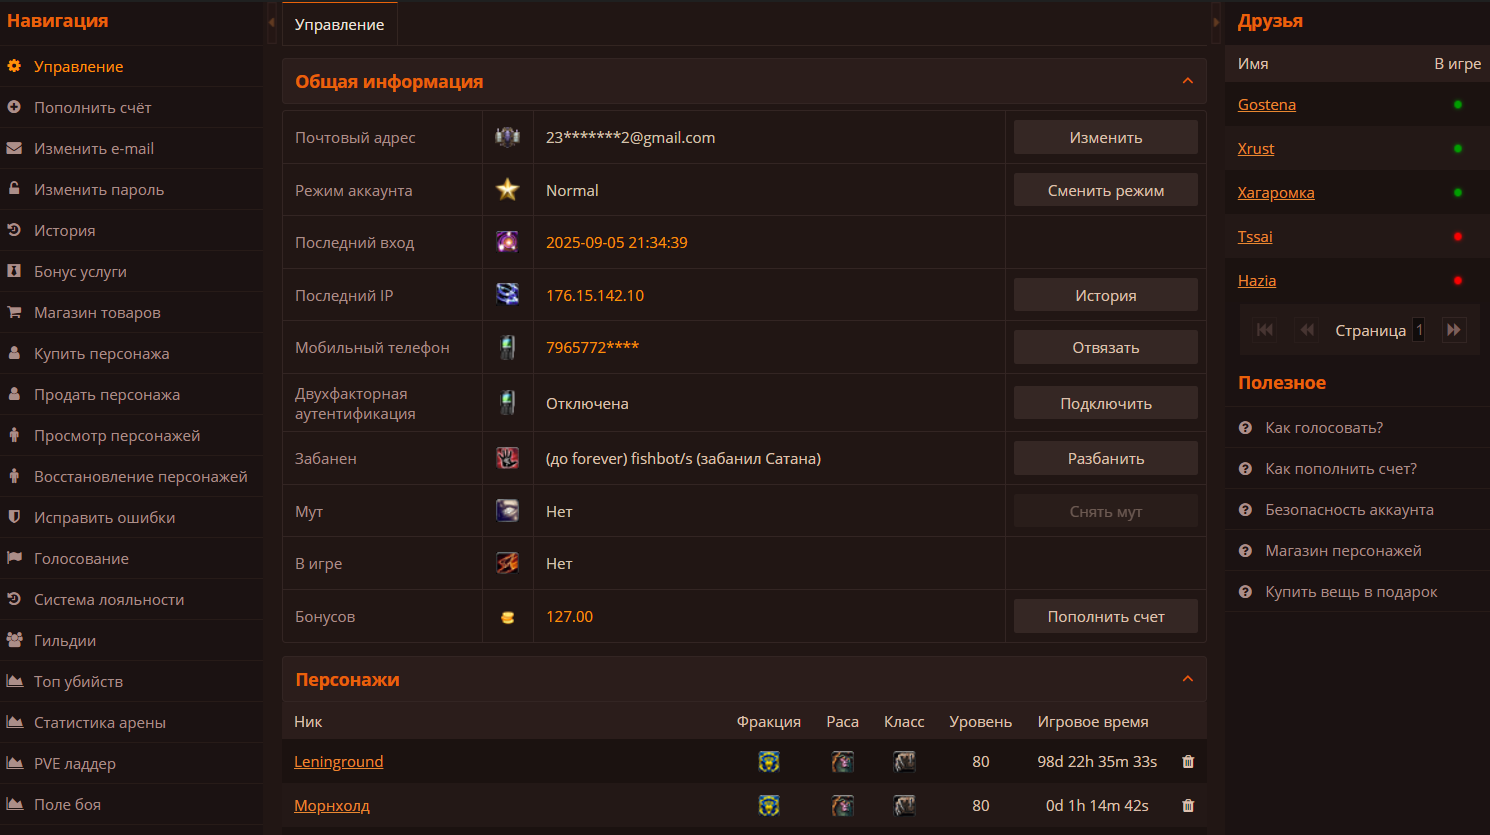Click the star icon for account mode
This screenshot has width=1490, height=835.
[x=508, y=190]
